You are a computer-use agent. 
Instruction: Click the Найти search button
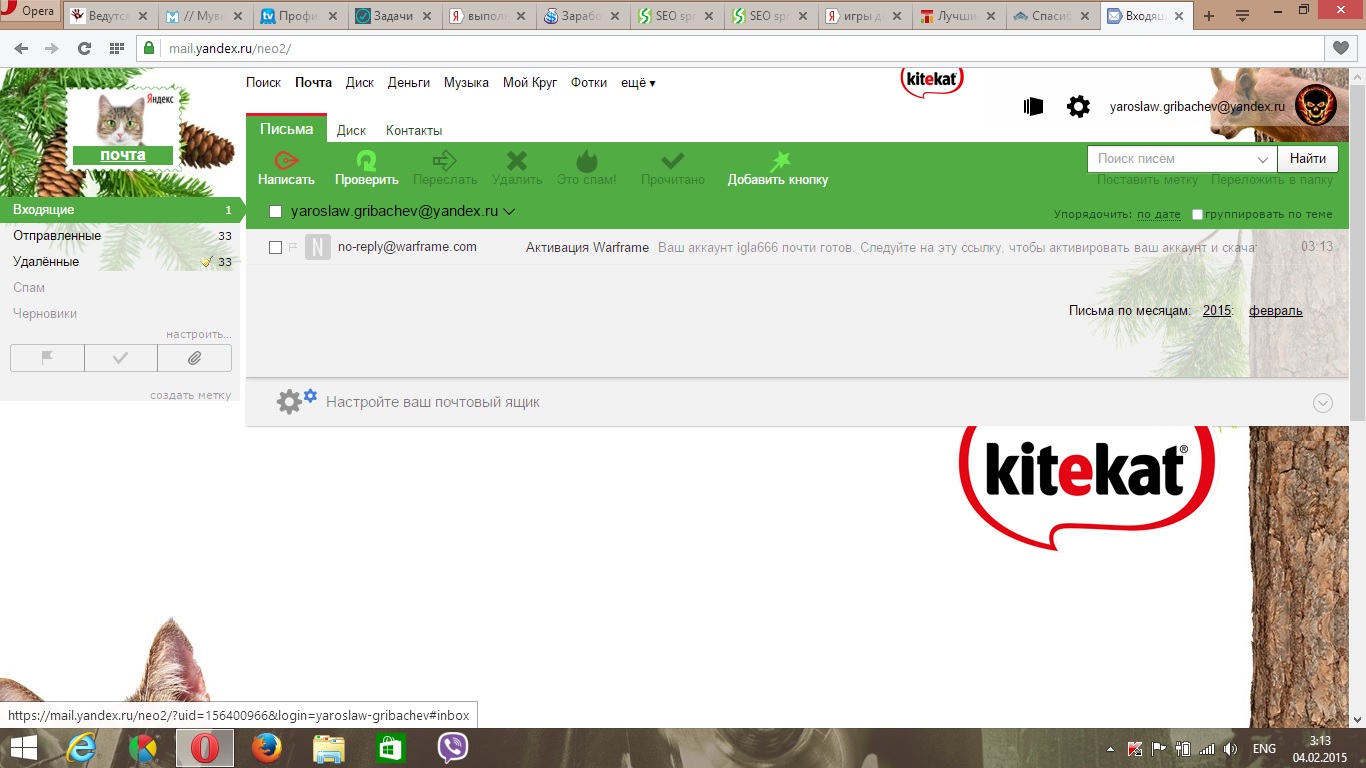point(1308,159)
